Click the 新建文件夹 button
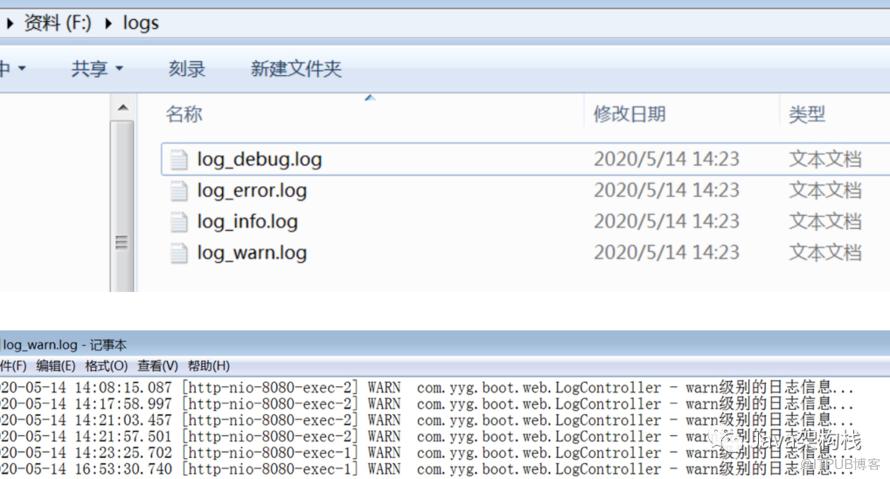Screen dimensions: 890x479 296,69
